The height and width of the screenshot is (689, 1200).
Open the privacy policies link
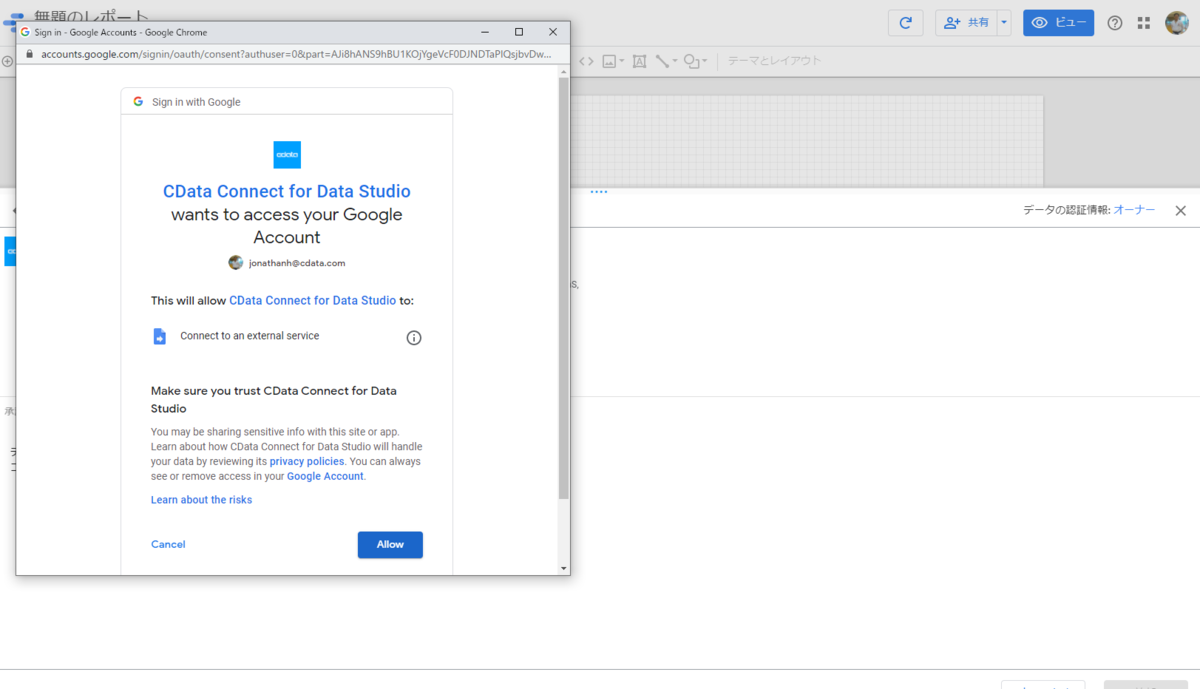(x=307, y=461)
